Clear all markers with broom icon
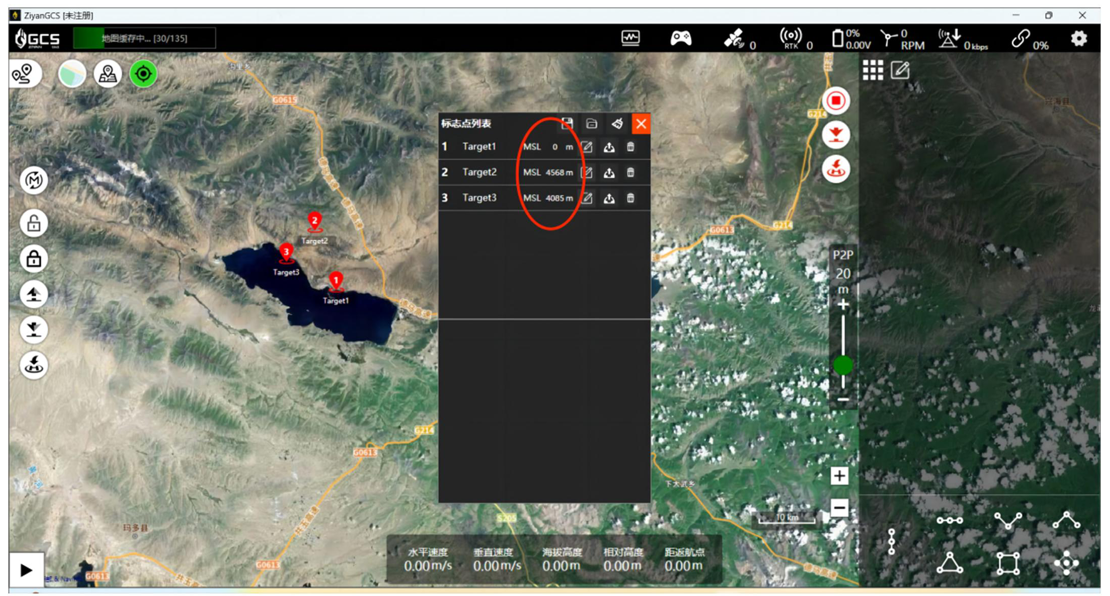1110x596 pixels. (x=617, y=123)
